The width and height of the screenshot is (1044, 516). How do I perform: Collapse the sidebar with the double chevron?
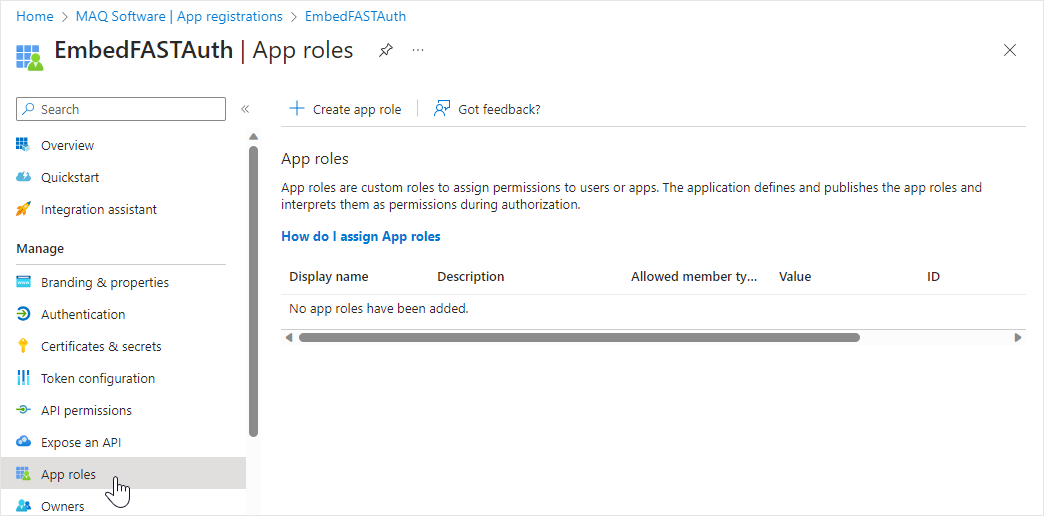point(245,109)
